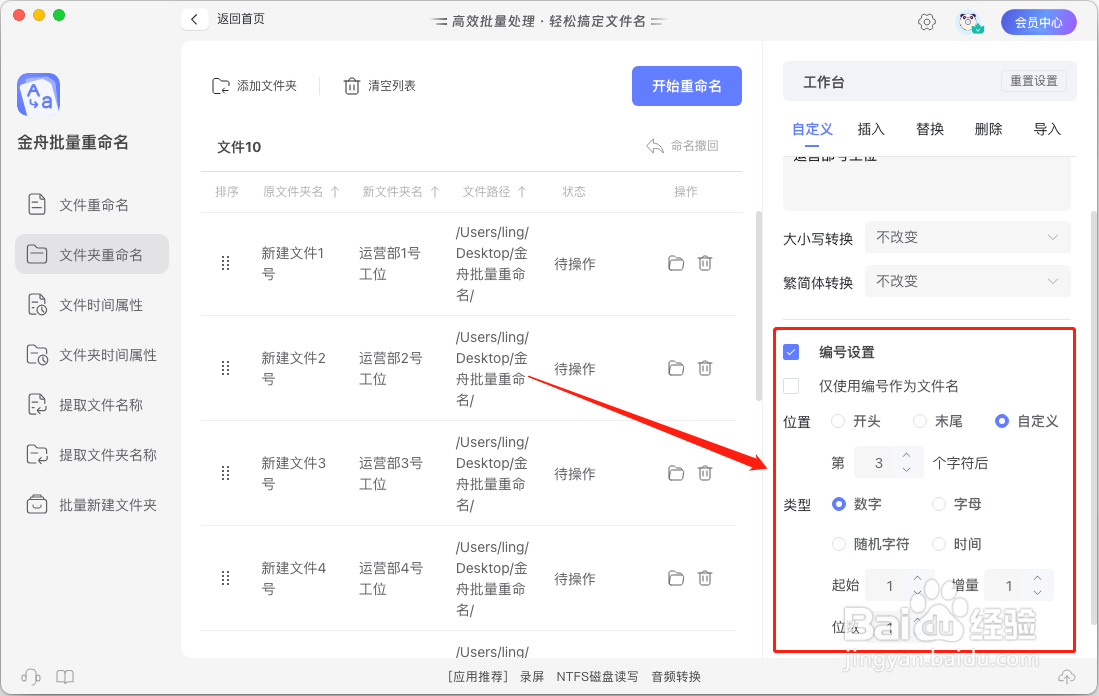The image size is (1099, 696).
Task: Click the 重置设置 button
Action: 1033,81
